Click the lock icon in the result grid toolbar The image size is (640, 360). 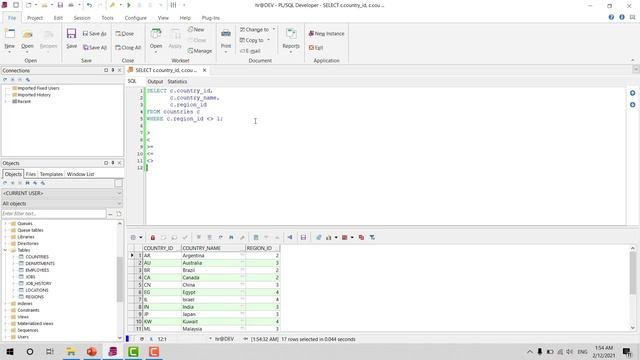click(x=153, y=237)
